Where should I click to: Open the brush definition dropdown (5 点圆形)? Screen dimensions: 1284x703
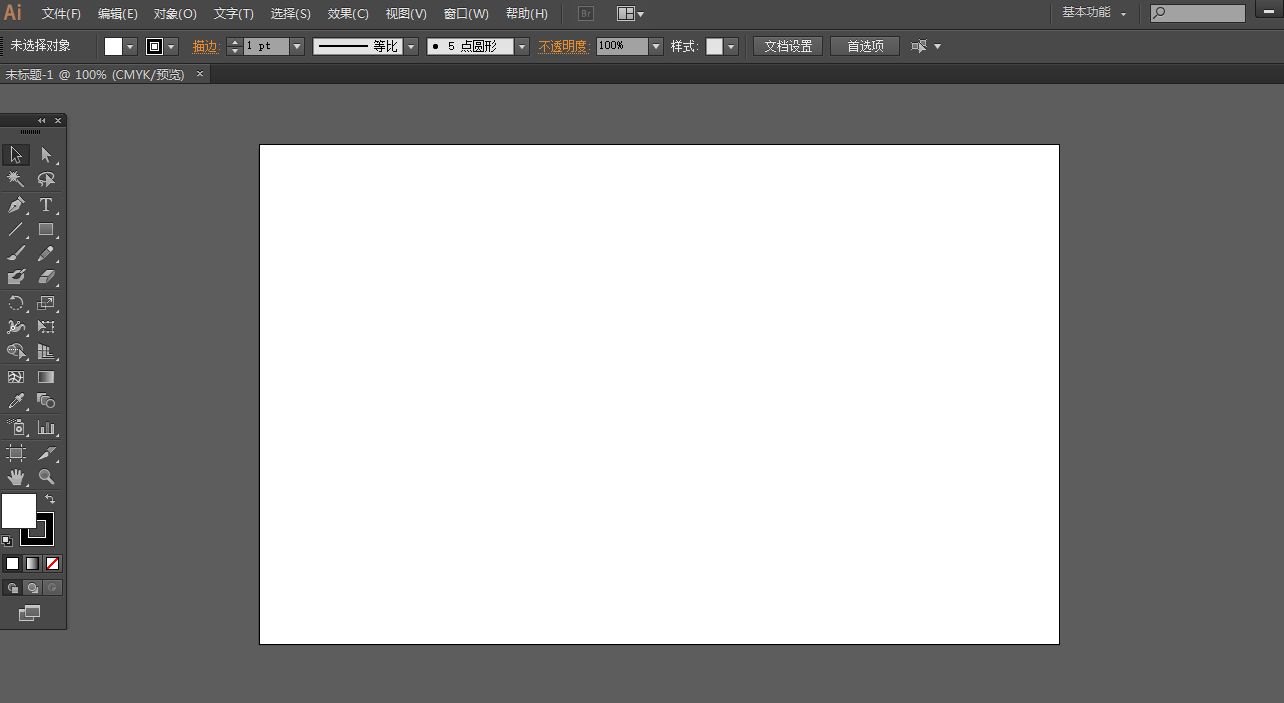coord(522,47)
